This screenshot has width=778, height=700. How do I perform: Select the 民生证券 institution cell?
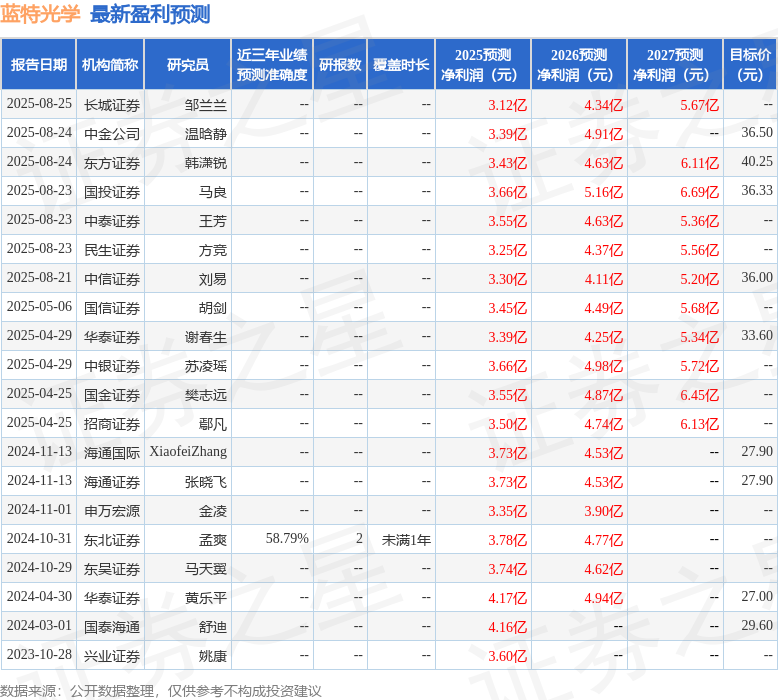click(x=112, y=250)
